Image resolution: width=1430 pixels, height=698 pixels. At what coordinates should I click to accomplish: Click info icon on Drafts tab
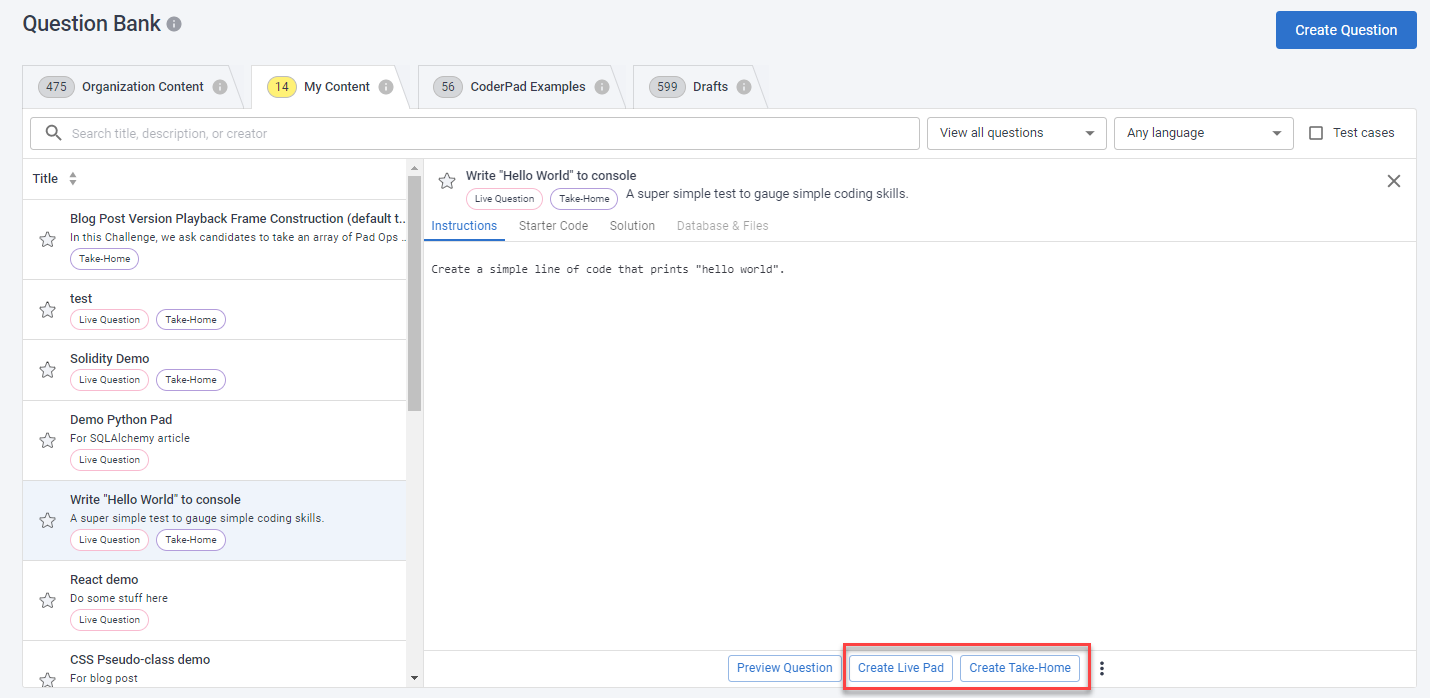[x=744, y=87]
